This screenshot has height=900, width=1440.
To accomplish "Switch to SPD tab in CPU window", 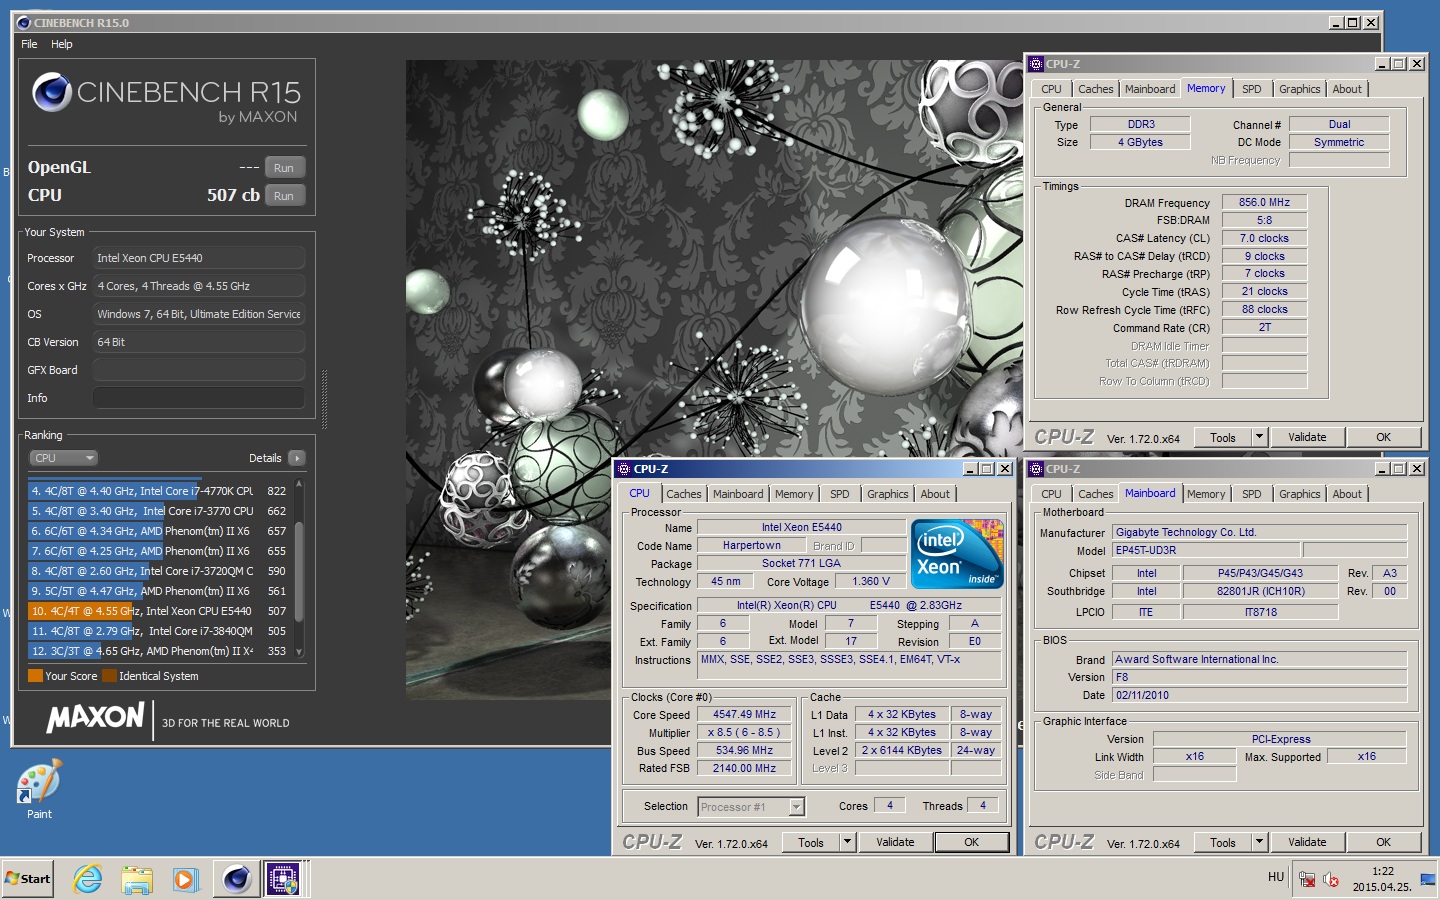I will [x=840, y=494].
